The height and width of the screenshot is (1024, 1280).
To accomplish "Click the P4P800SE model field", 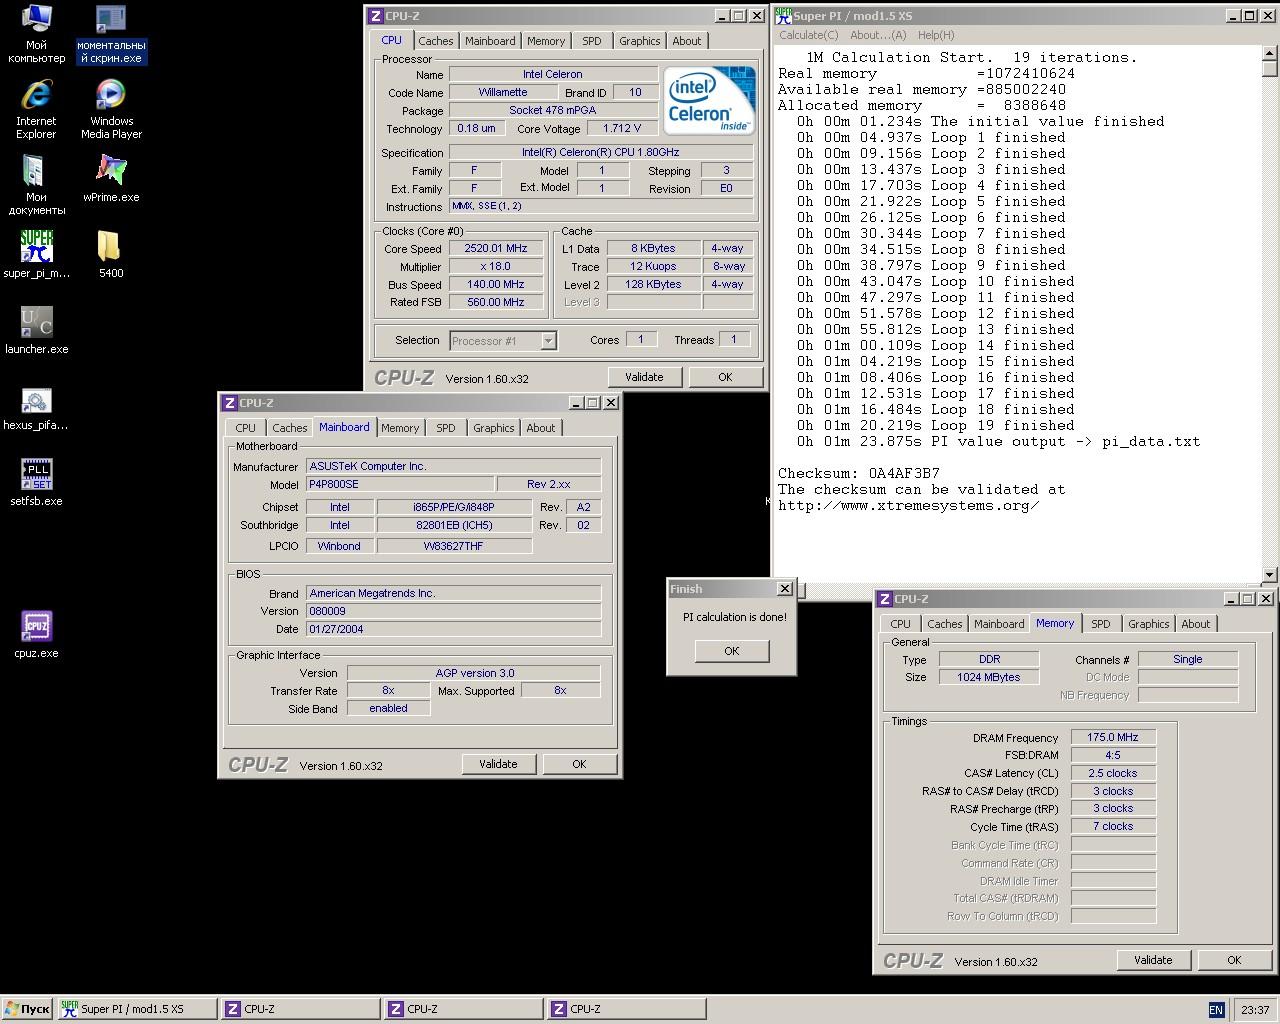I will point(399,485).
